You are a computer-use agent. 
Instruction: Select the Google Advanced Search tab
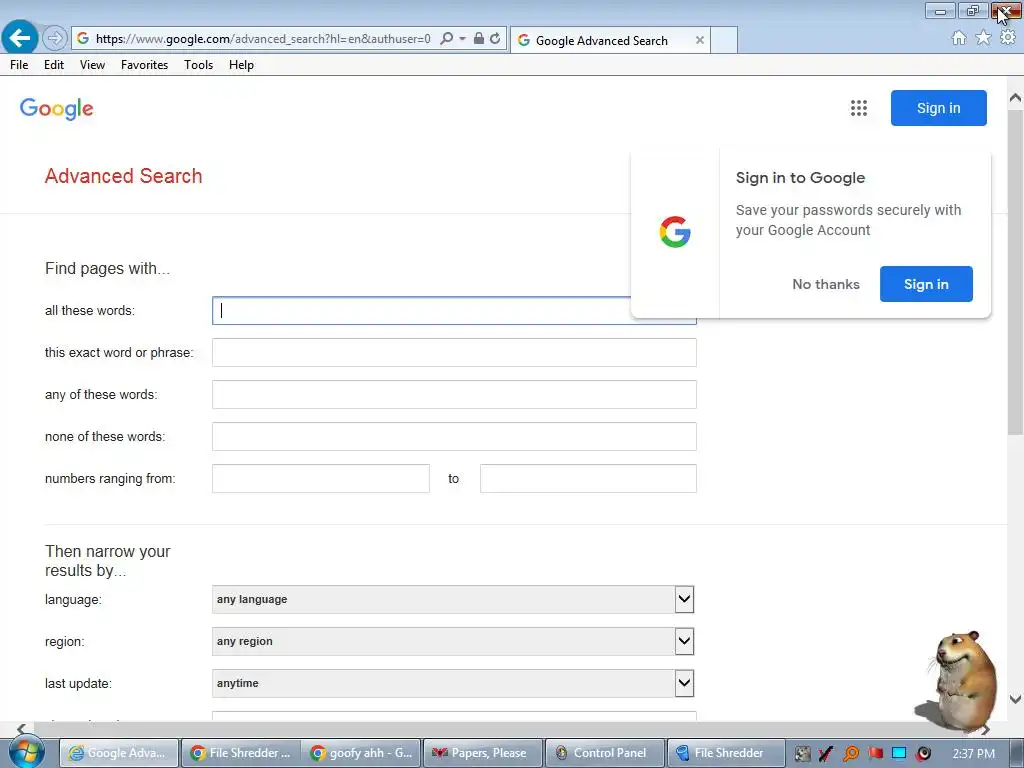pyautogui.click(x=601, y=40)
